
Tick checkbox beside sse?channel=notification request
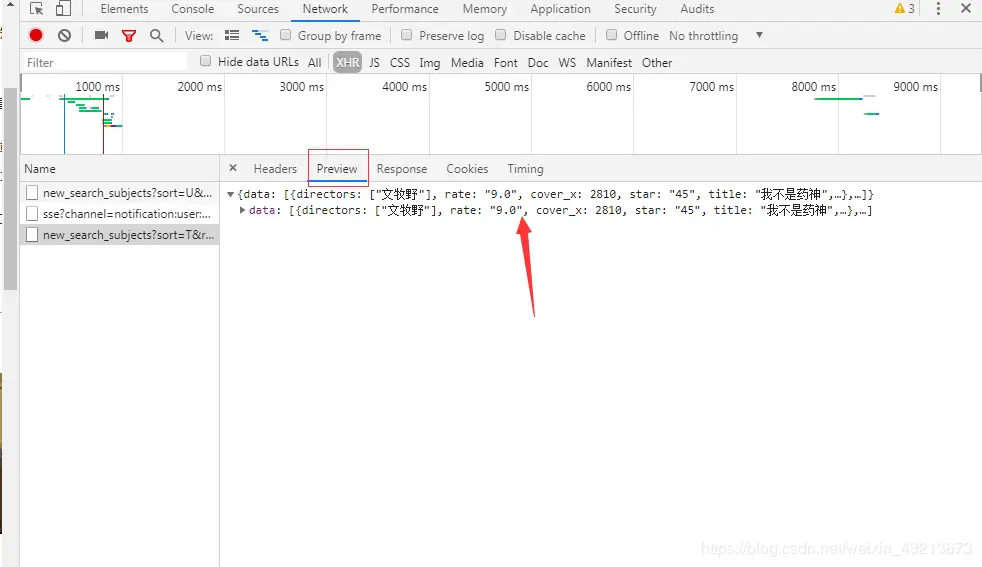coord(32,214)
